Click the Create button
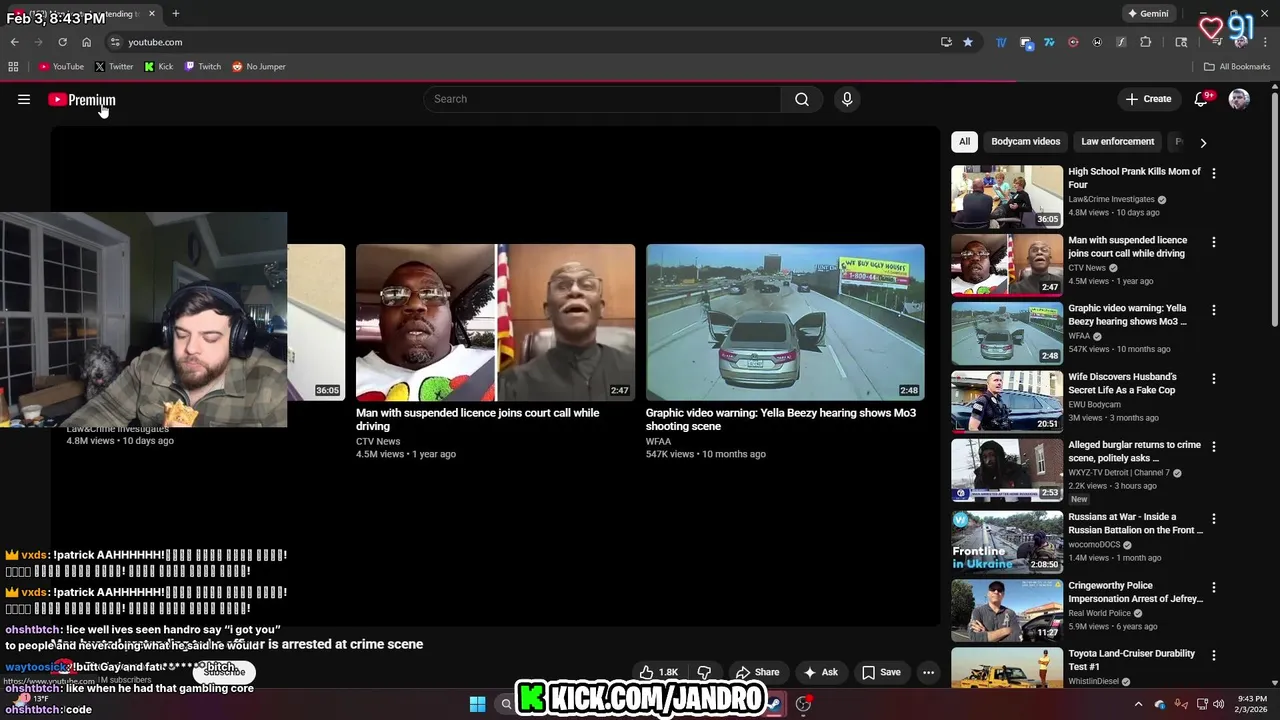This screenshot has height=720, width=1280. (x=1148, y=99)
